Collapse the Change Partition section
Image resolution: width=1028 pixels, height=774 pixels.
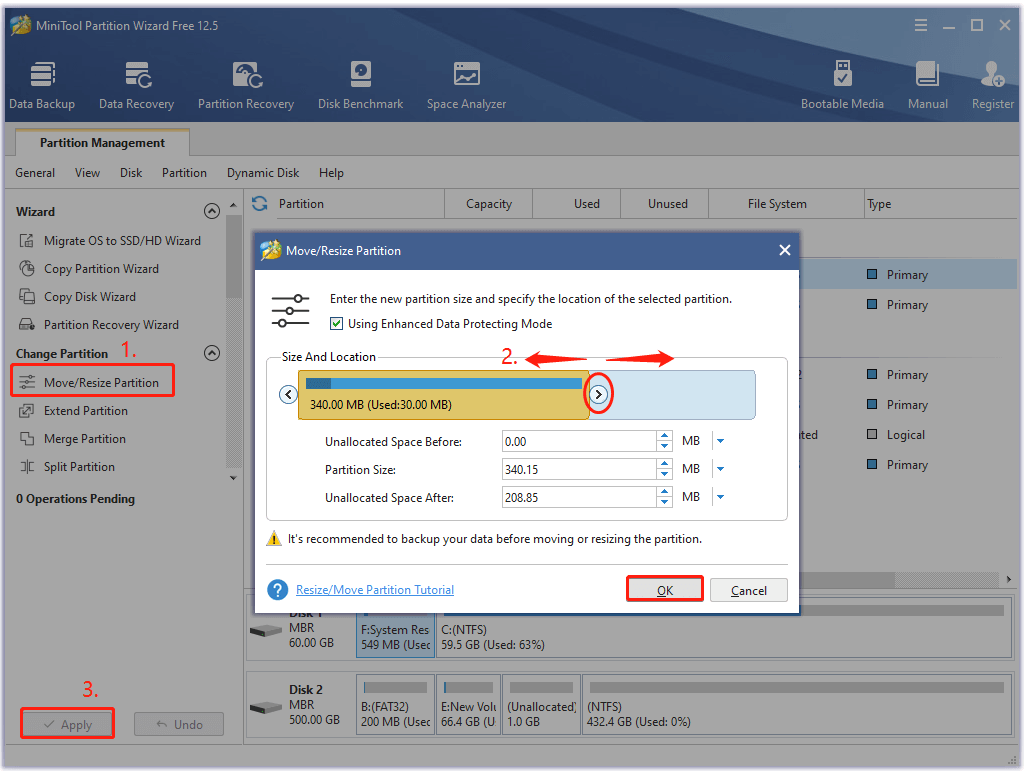212,352
